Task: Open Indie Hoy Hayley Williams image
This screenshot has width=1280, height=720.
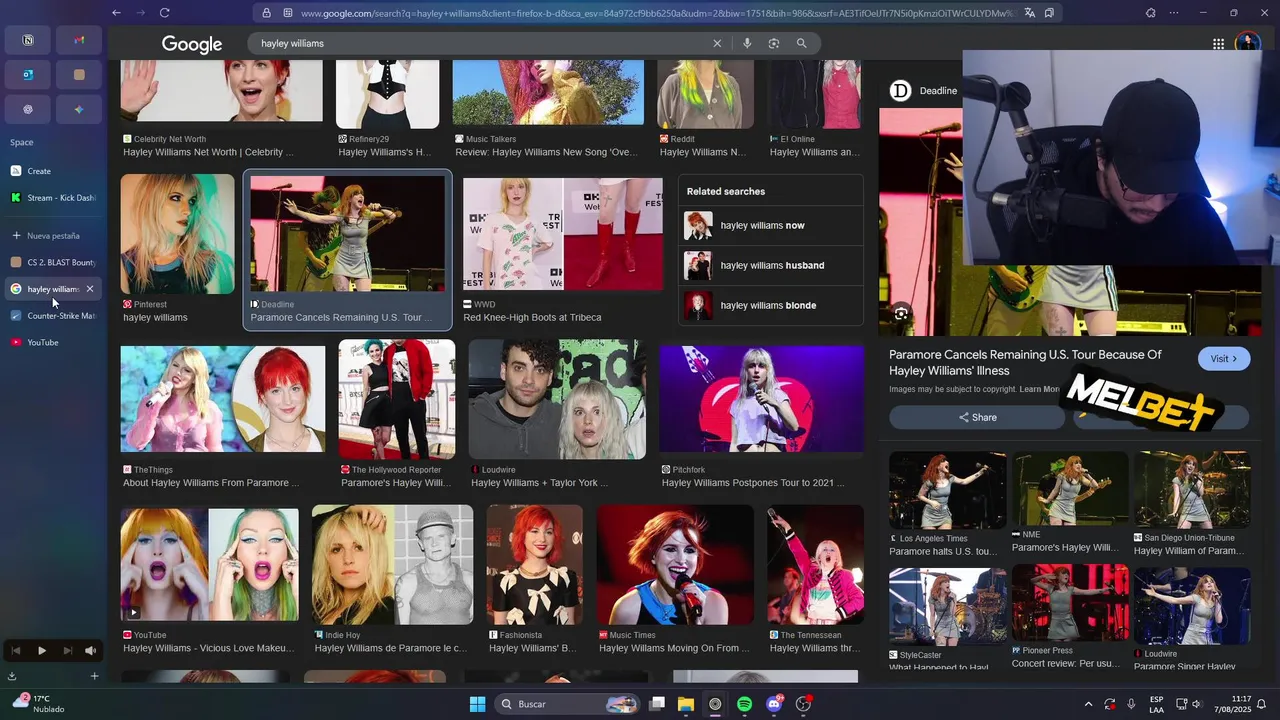Action: click(392, 564)
